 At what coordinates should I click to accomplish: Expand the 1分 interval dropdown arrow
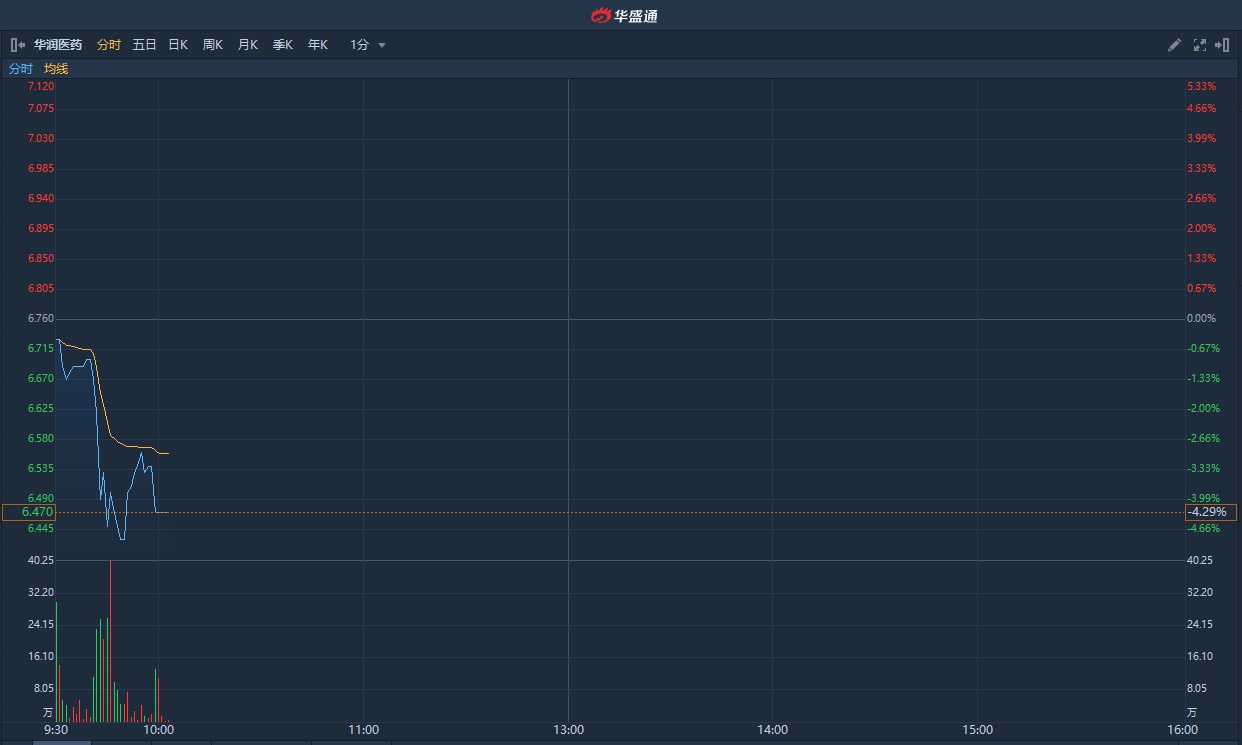382,45
